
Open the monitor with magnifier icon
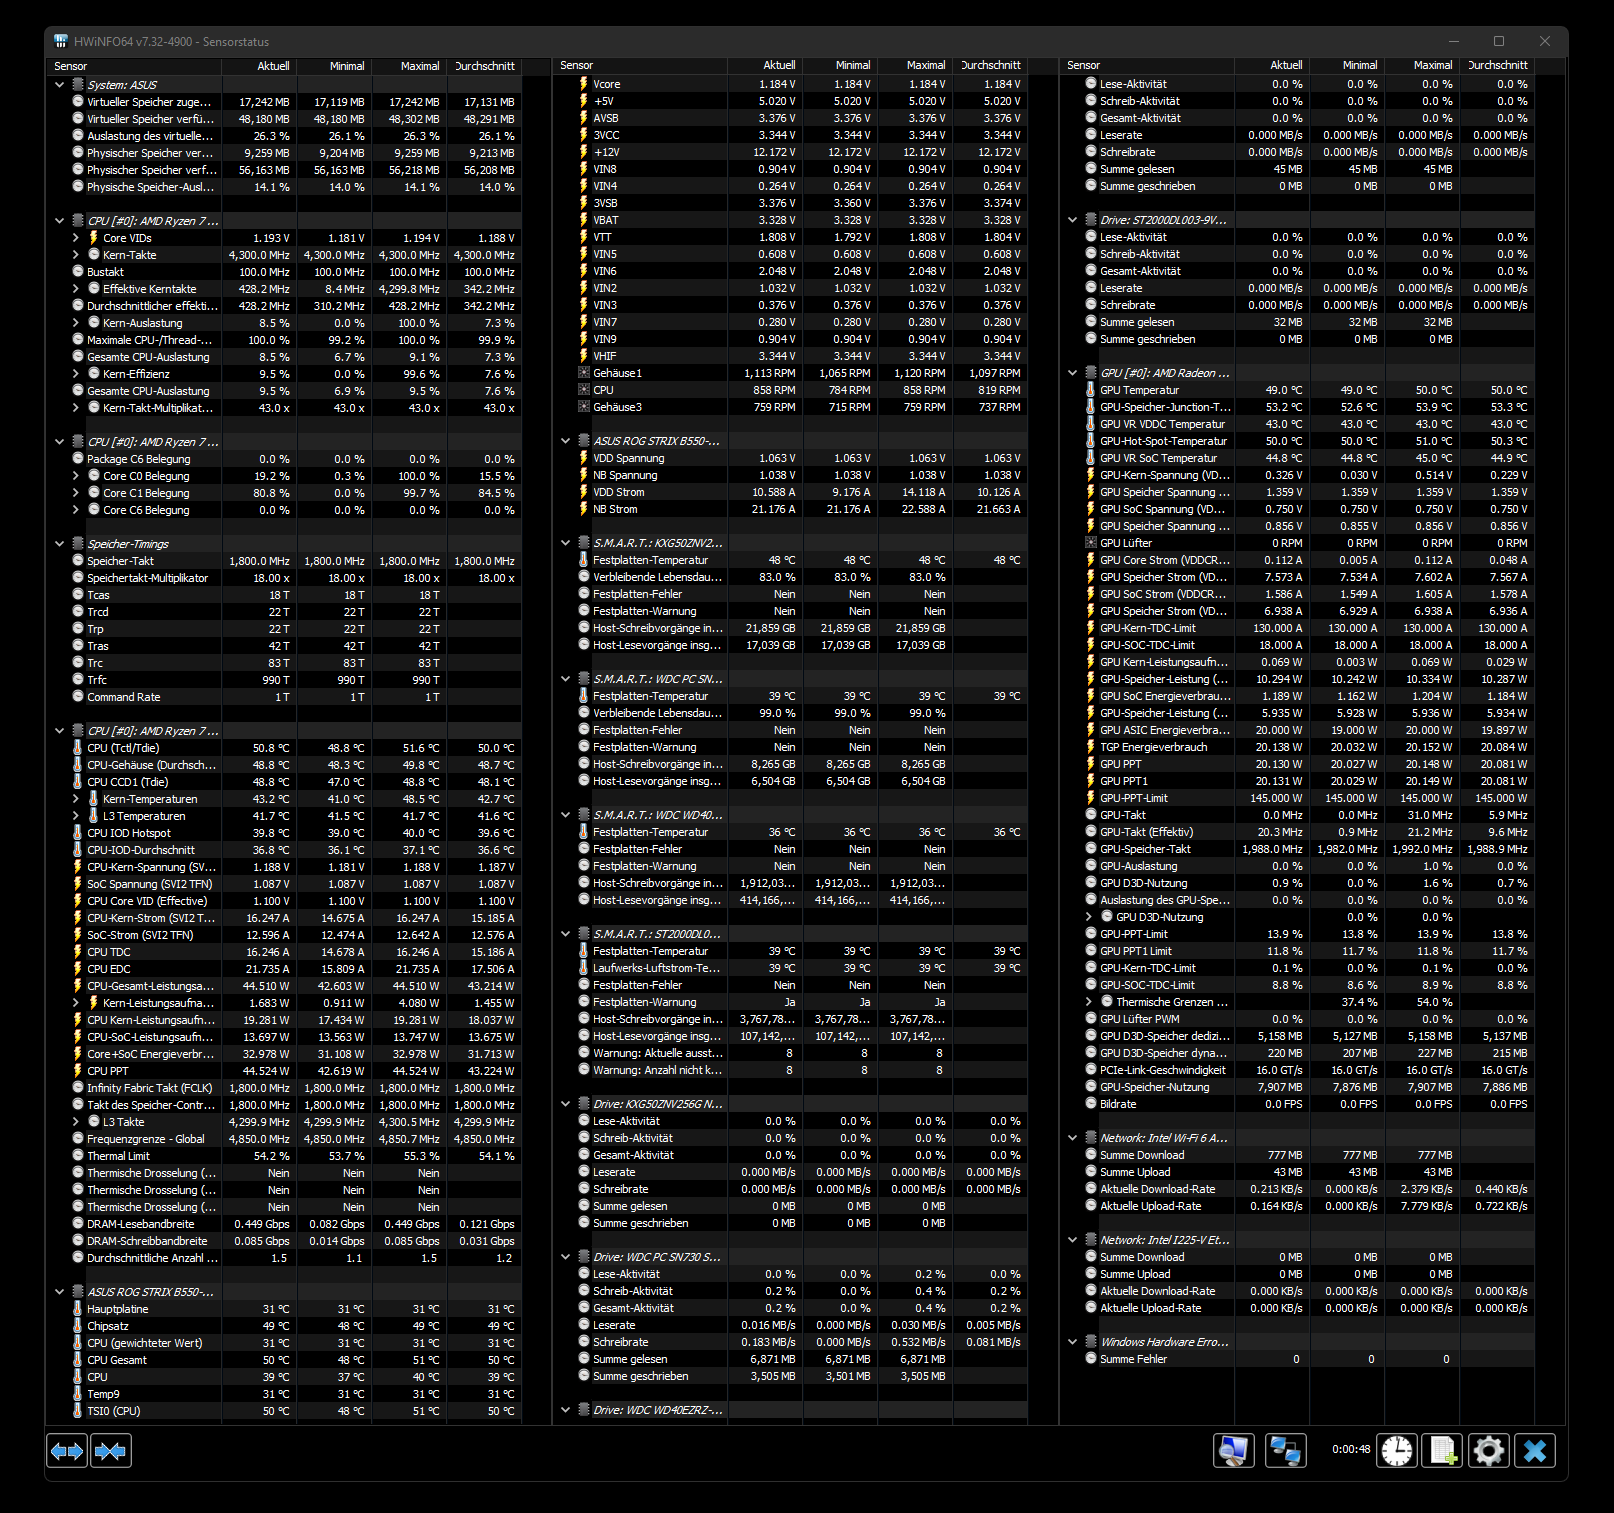tap(1234, 1451)
